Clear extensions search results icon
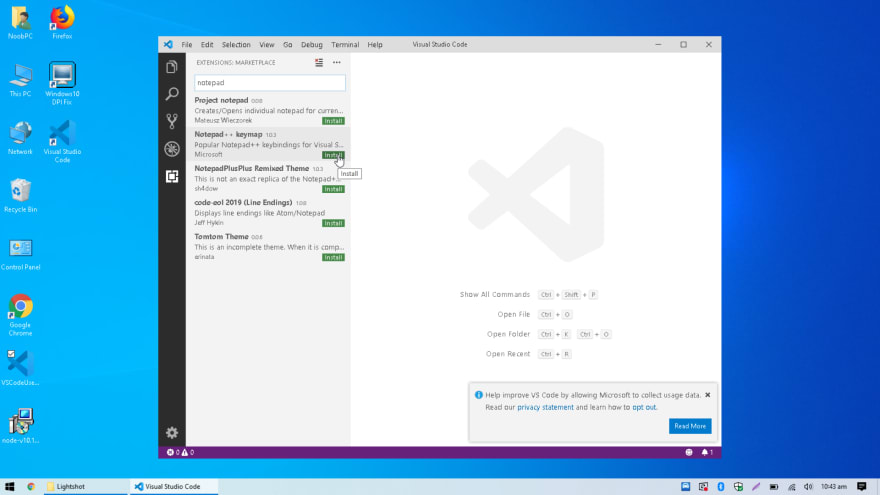The height and width of the screenshot is (495, 880). coord(319,62)
